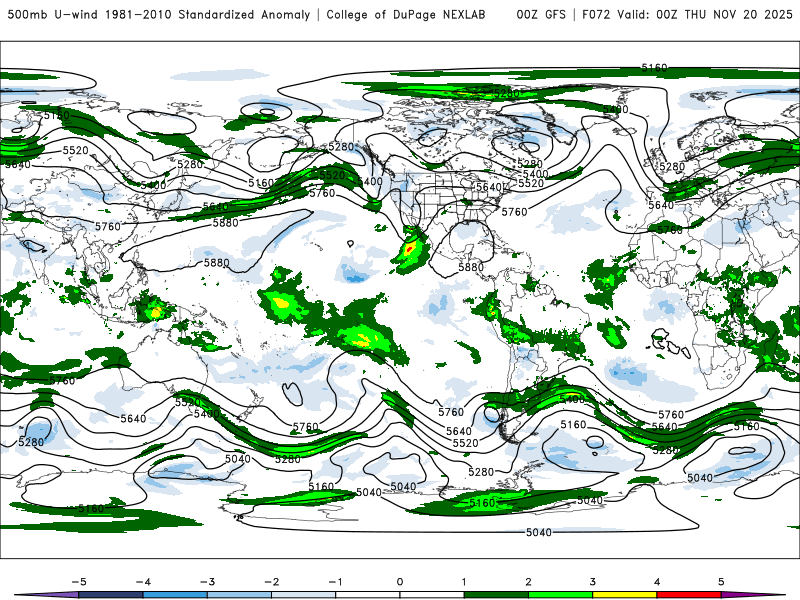The image size is (800, 600).
Task: Click the '-1' colorbar label
Action: 336,582
